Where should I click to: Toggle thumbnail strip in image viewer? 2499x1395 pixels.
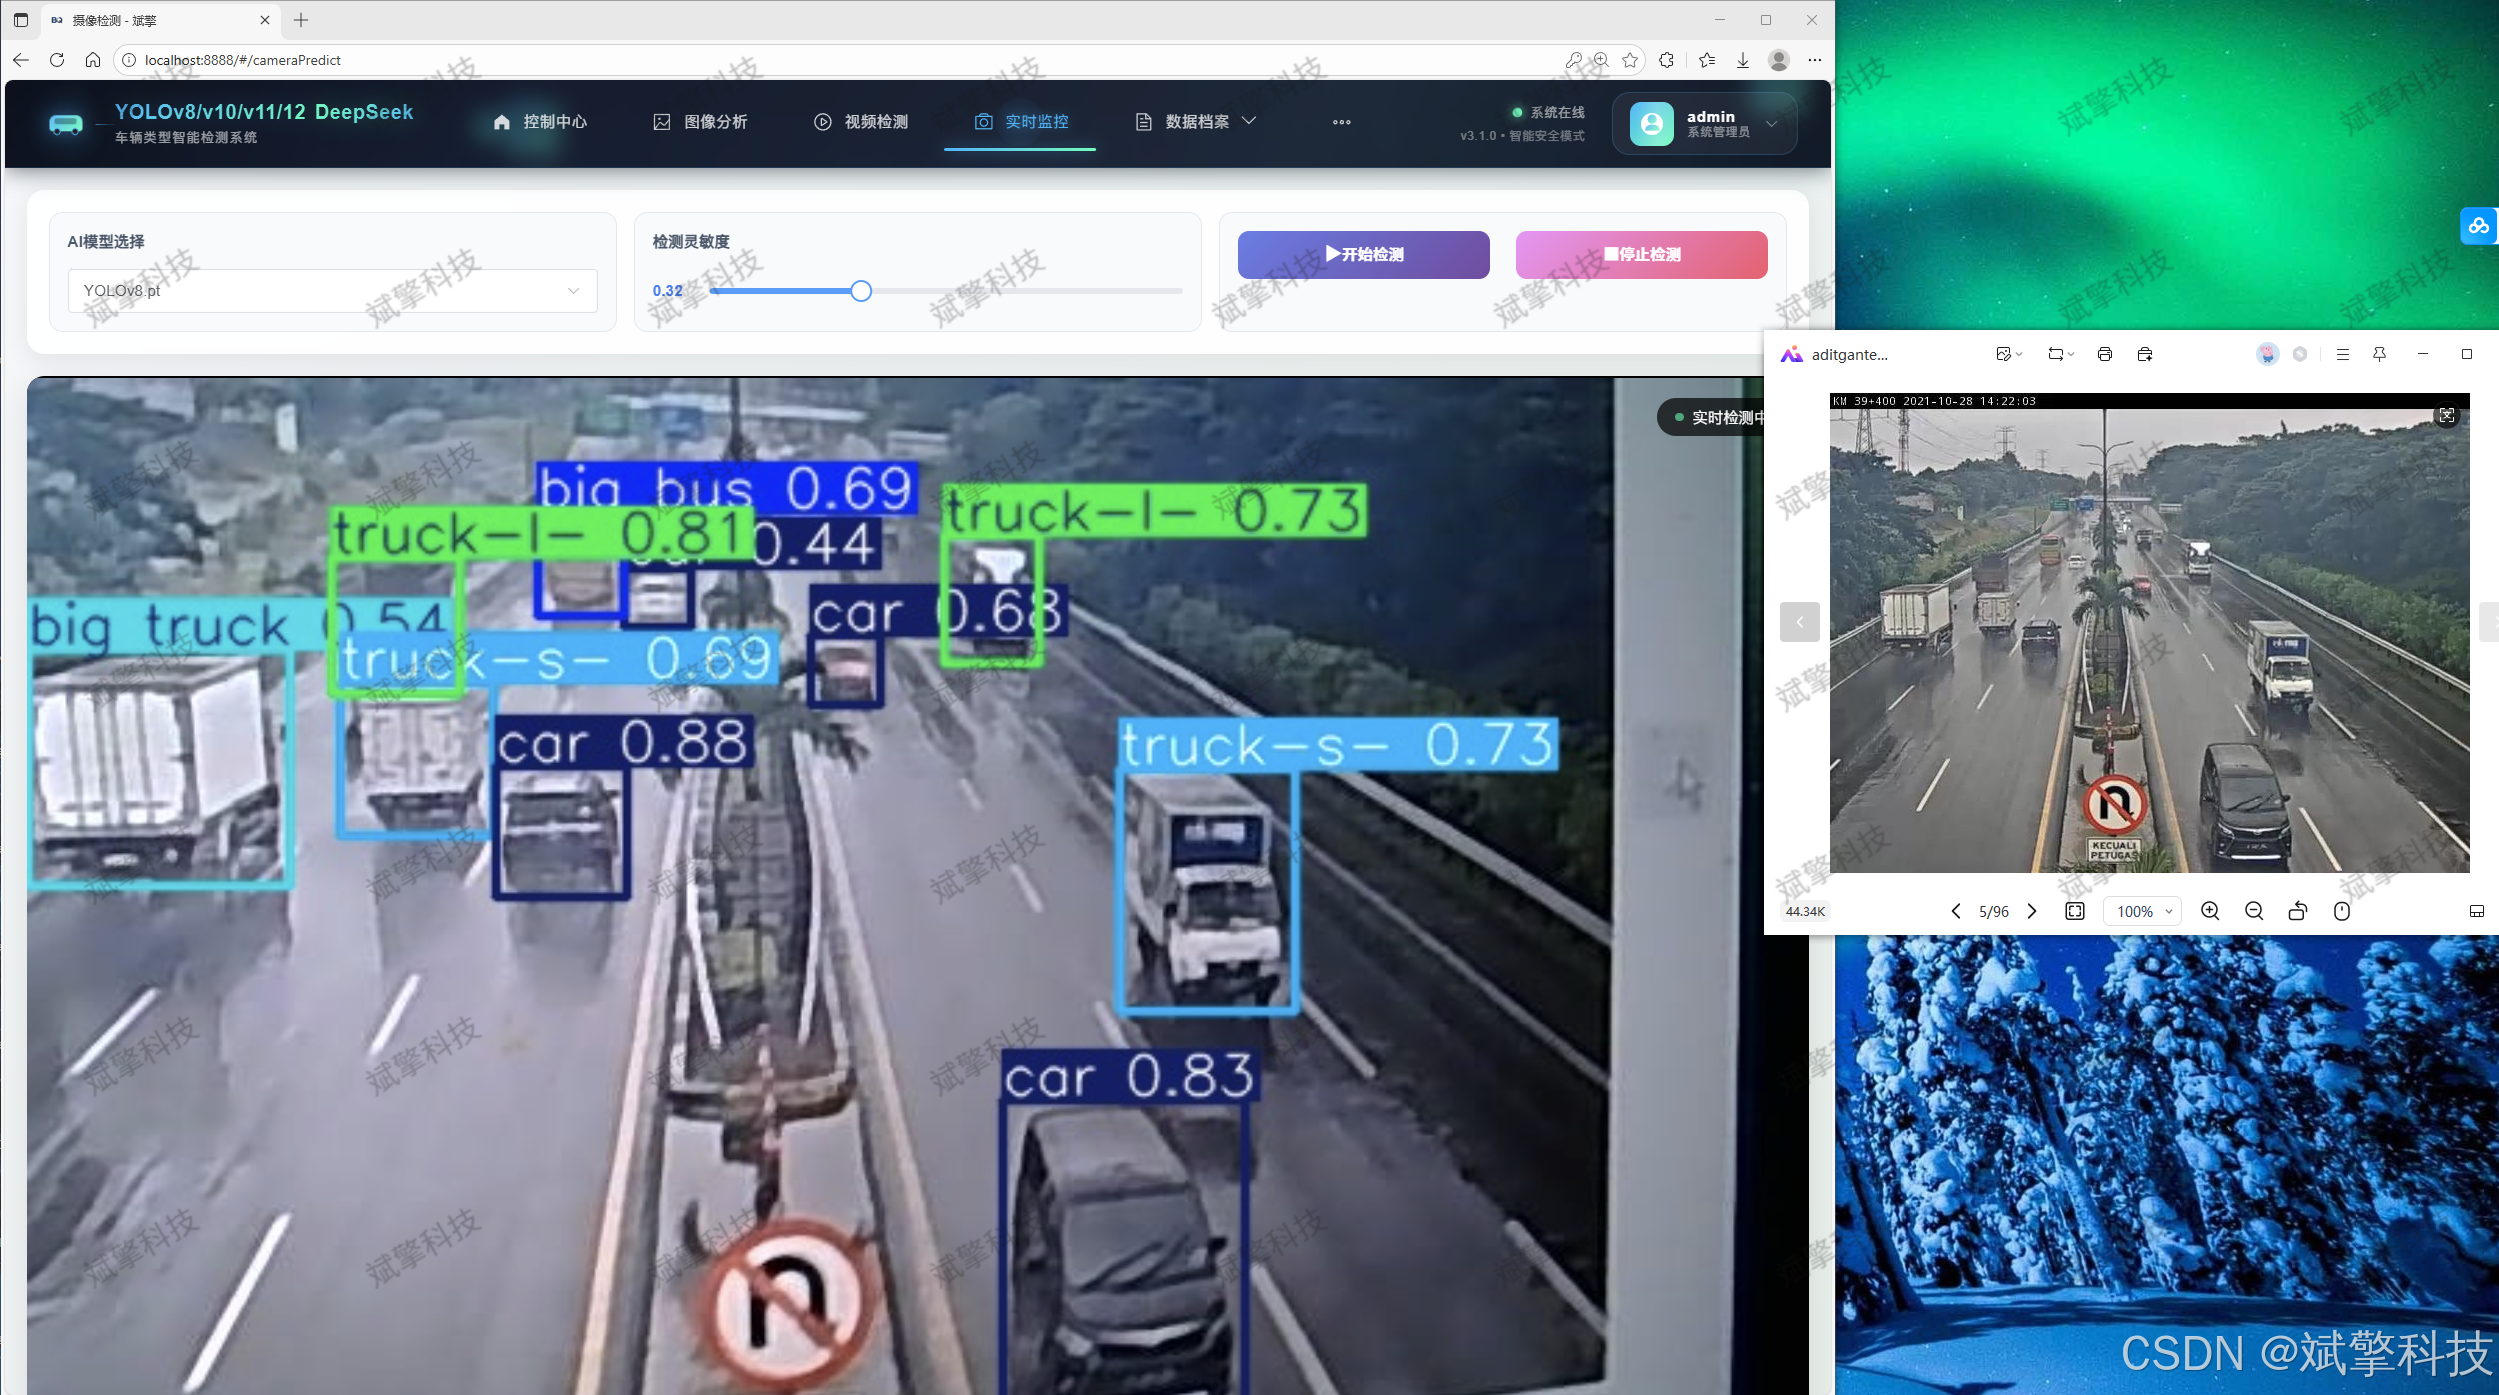click(2477, 911)
